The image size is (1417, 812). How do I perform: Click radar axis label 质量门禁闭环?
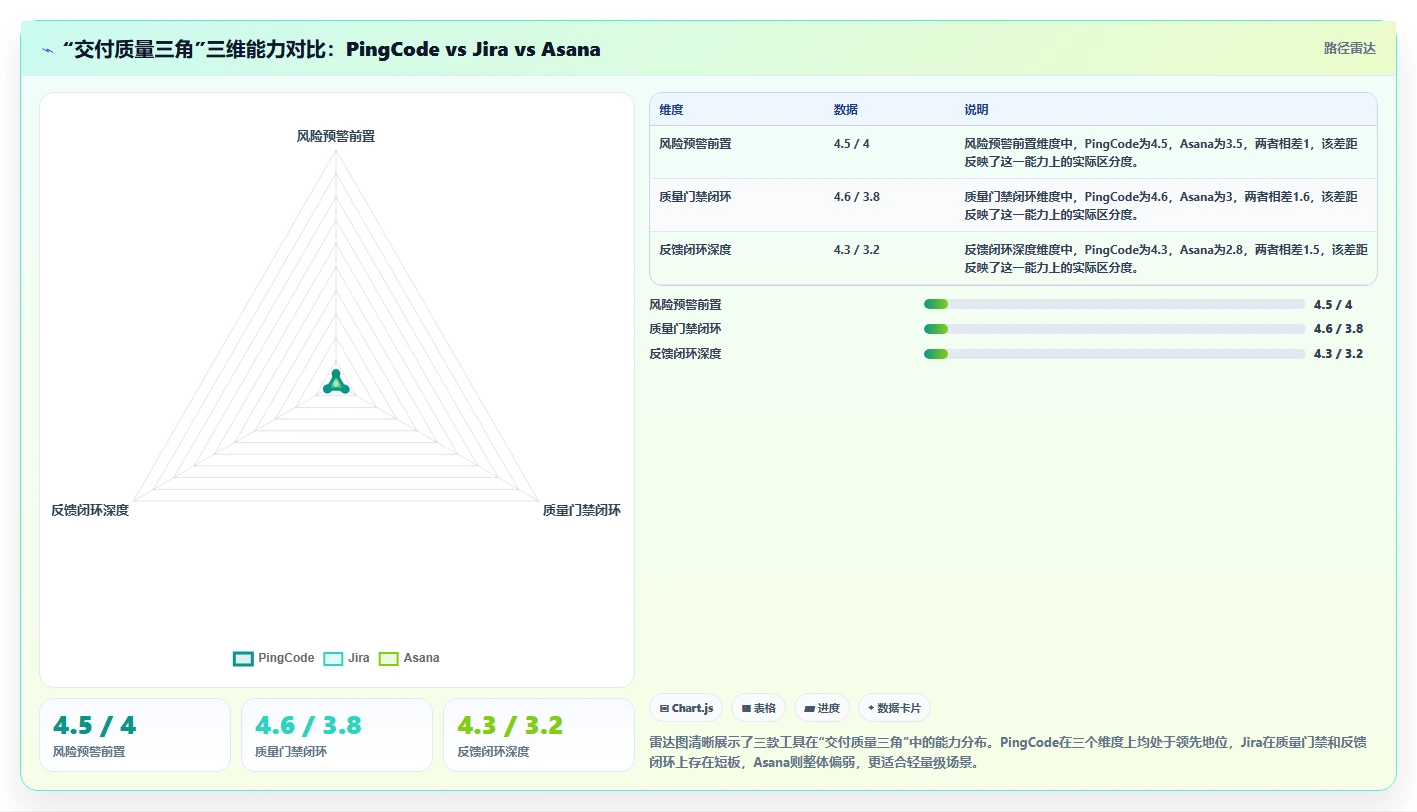click(582, 510)
